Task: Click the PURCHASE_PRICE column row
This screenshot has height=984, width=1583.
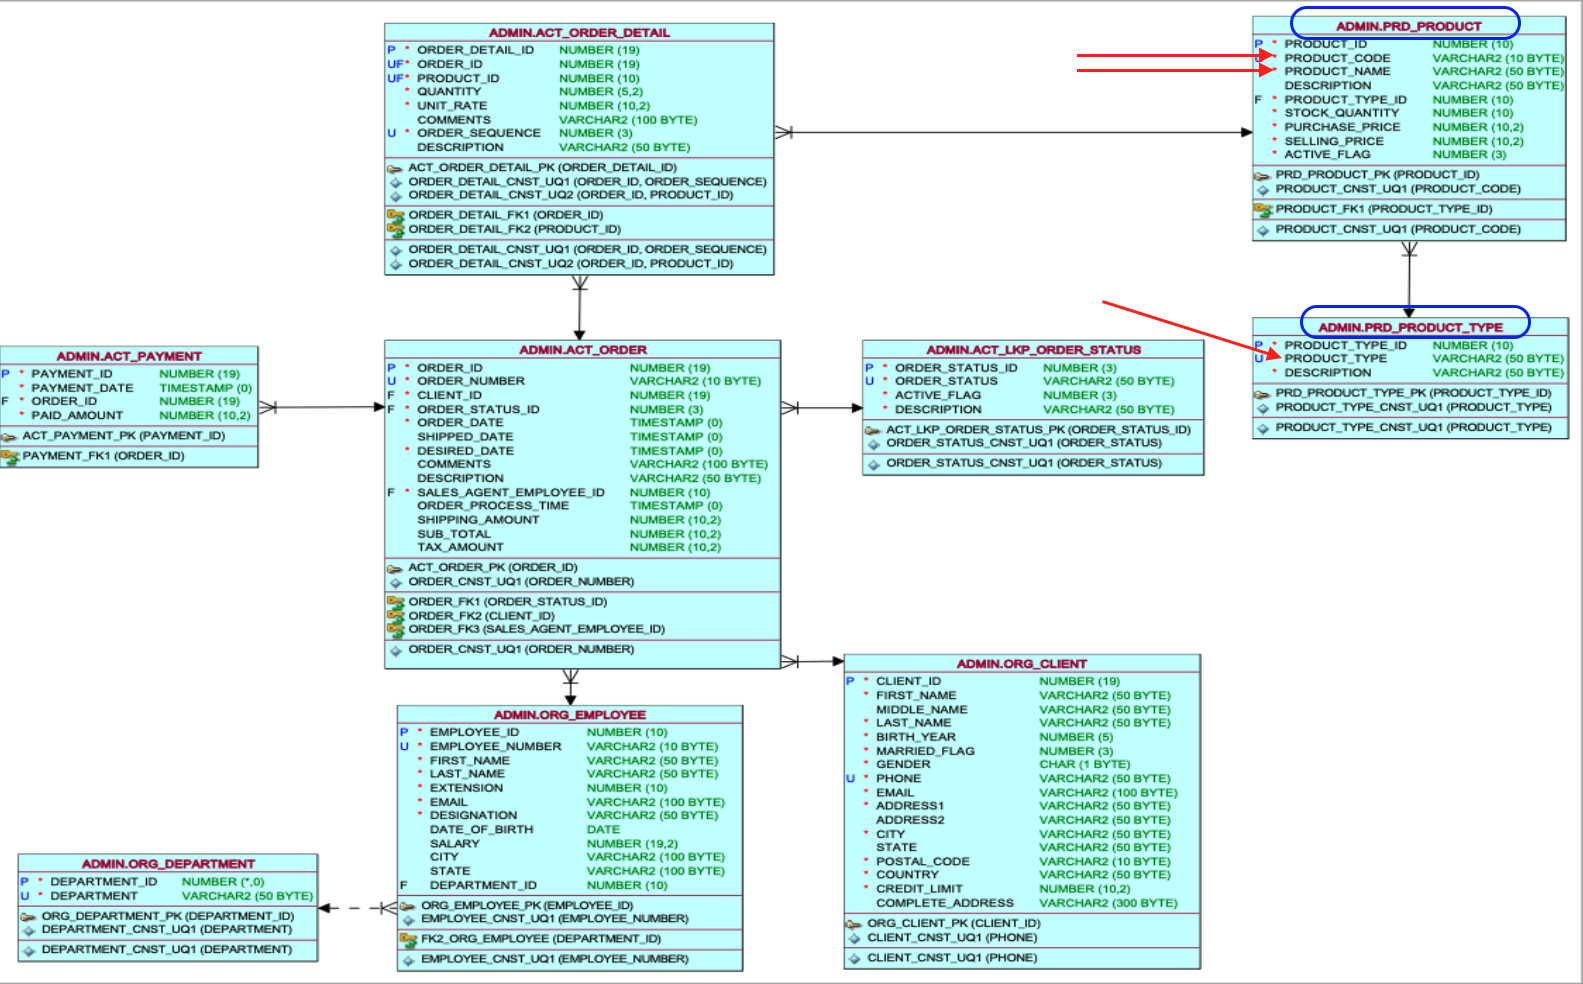Action: click(1409, 127)
